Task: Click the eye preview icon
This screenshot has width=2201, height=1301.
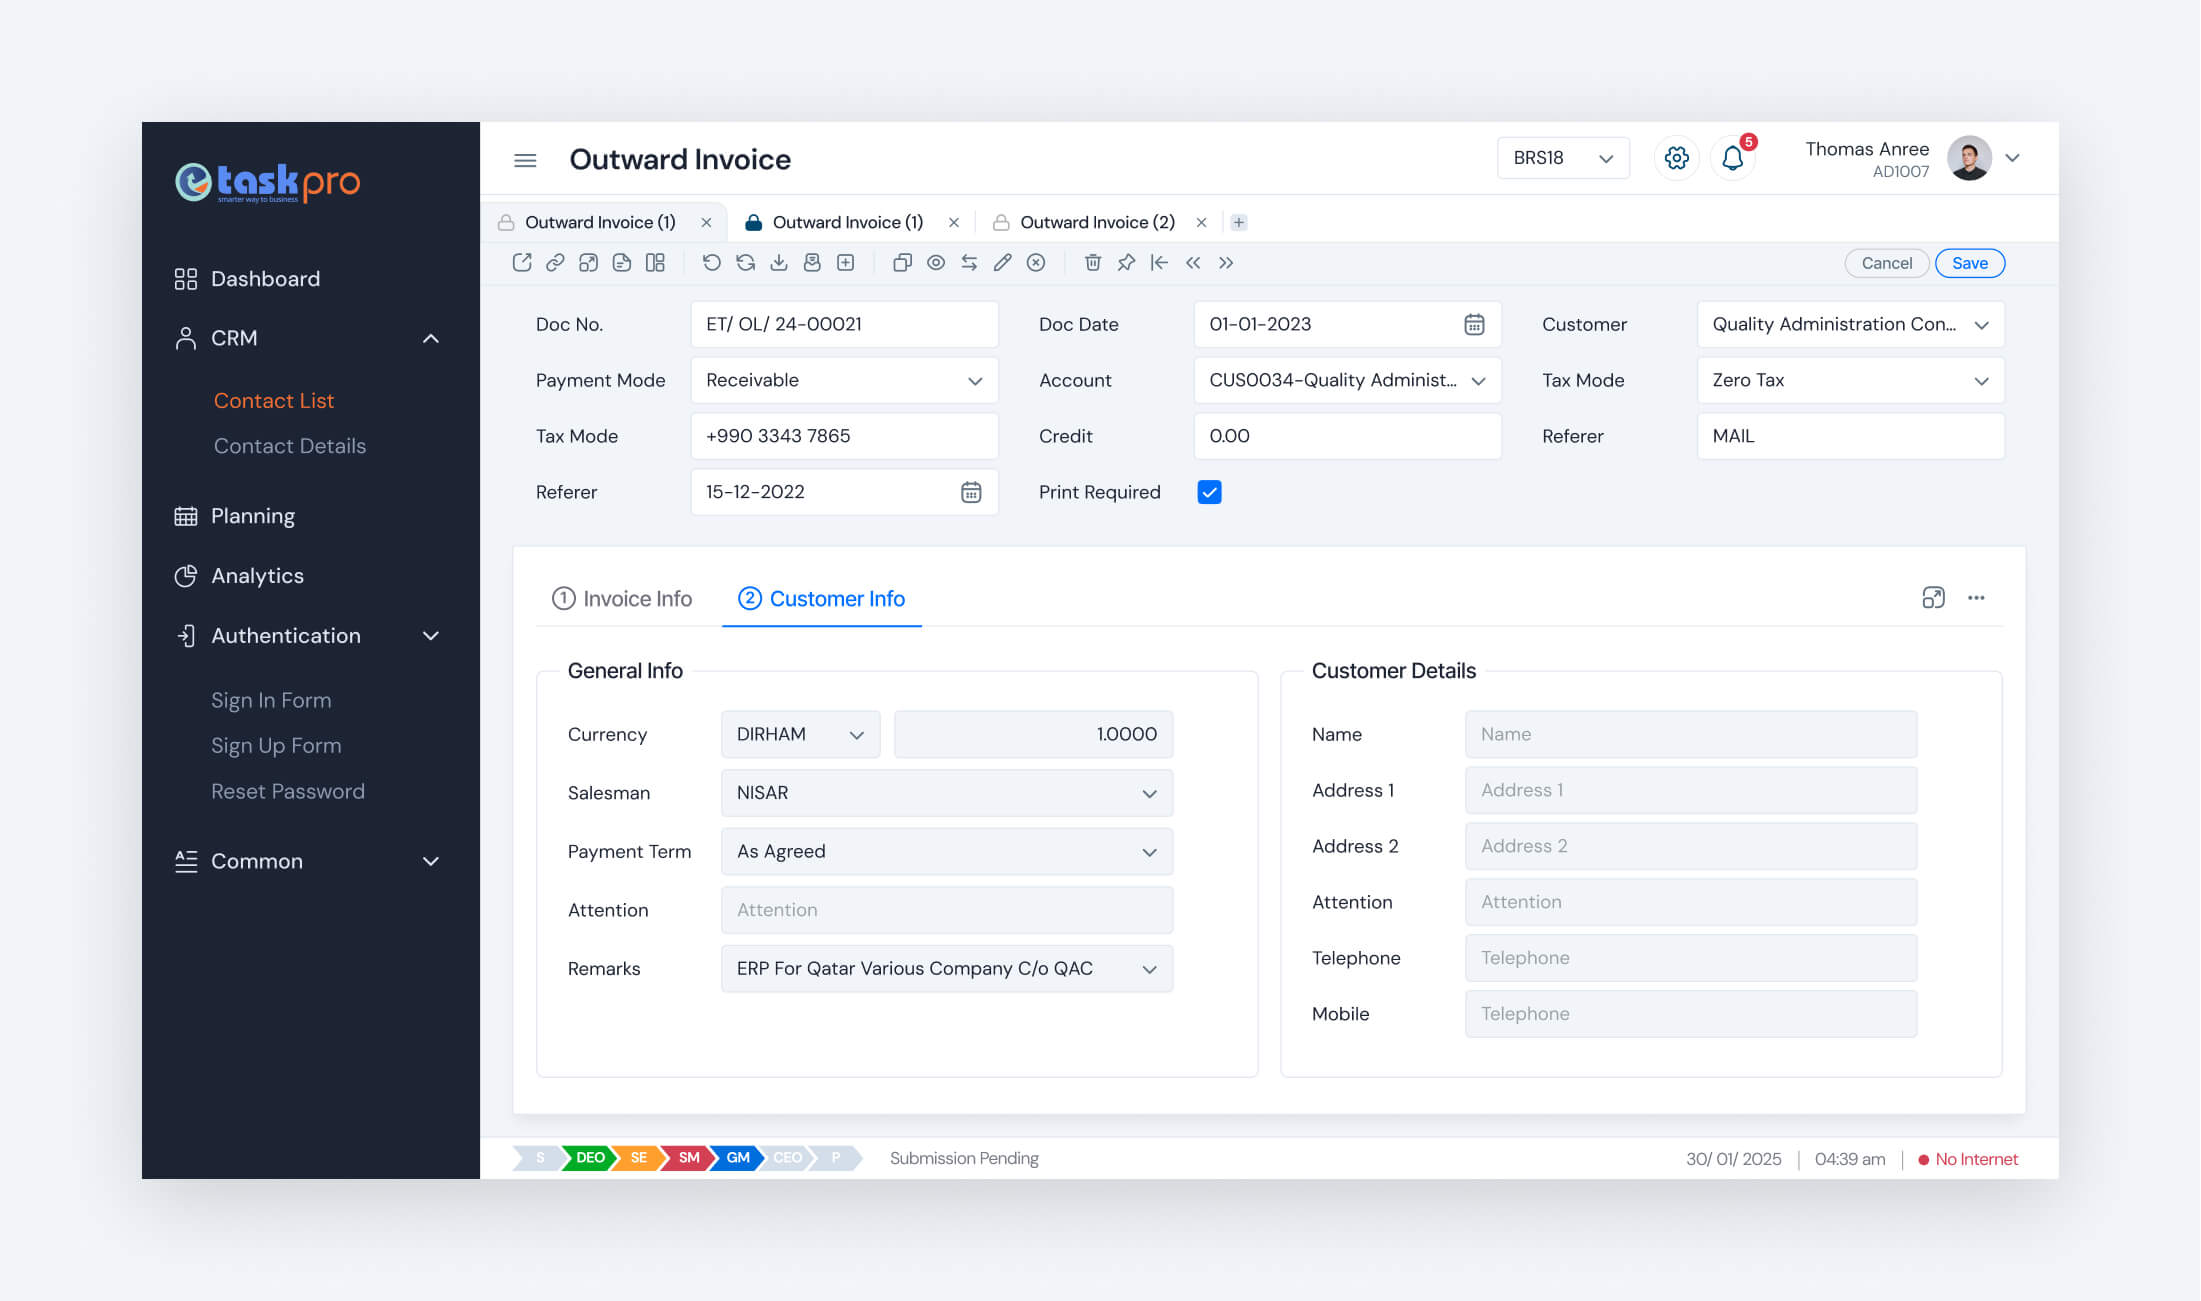Action: pyautogui.click(x=936, y=263)
